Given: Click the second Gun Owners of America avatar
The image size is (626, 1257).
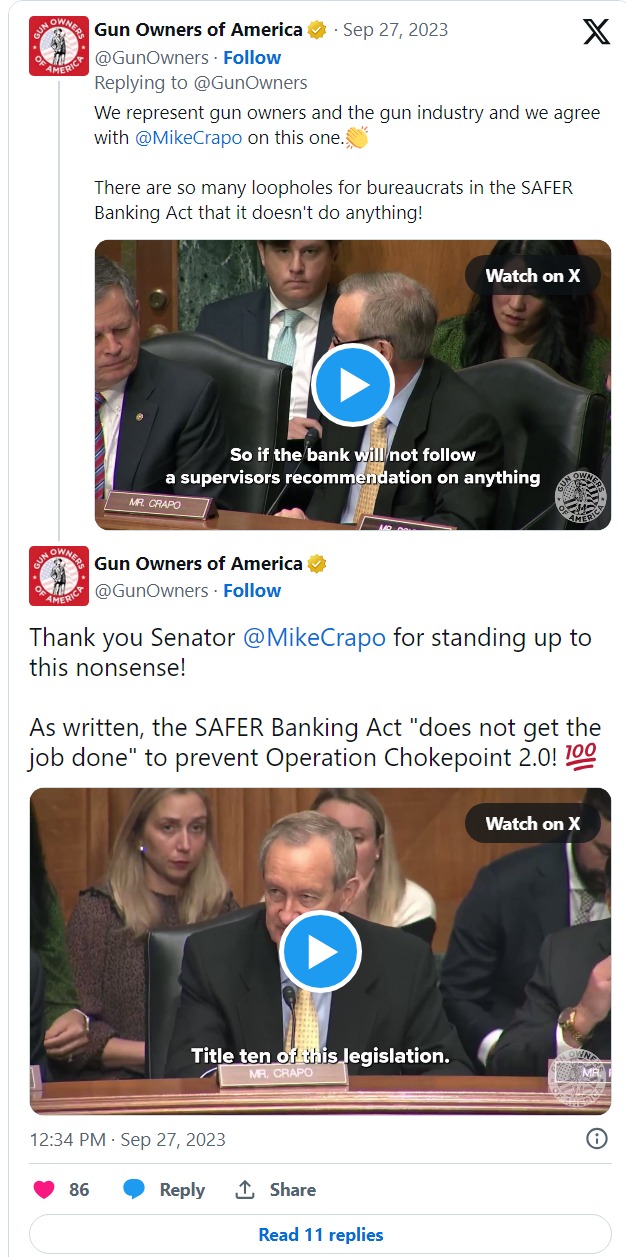Looking at the screenshot, I should (59, 576).
